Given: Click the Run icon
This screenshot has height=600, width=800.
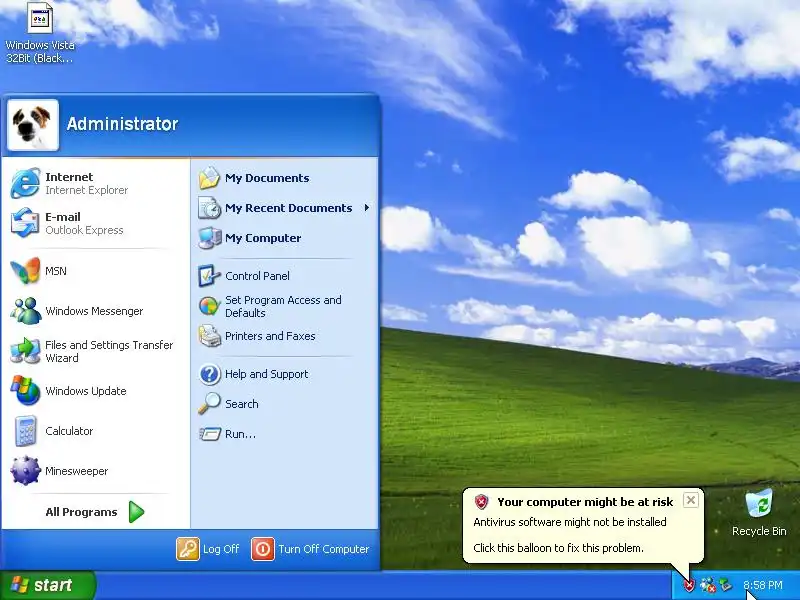Looking at the screenshot, I should pyautogui.click(x=209, y=434).
